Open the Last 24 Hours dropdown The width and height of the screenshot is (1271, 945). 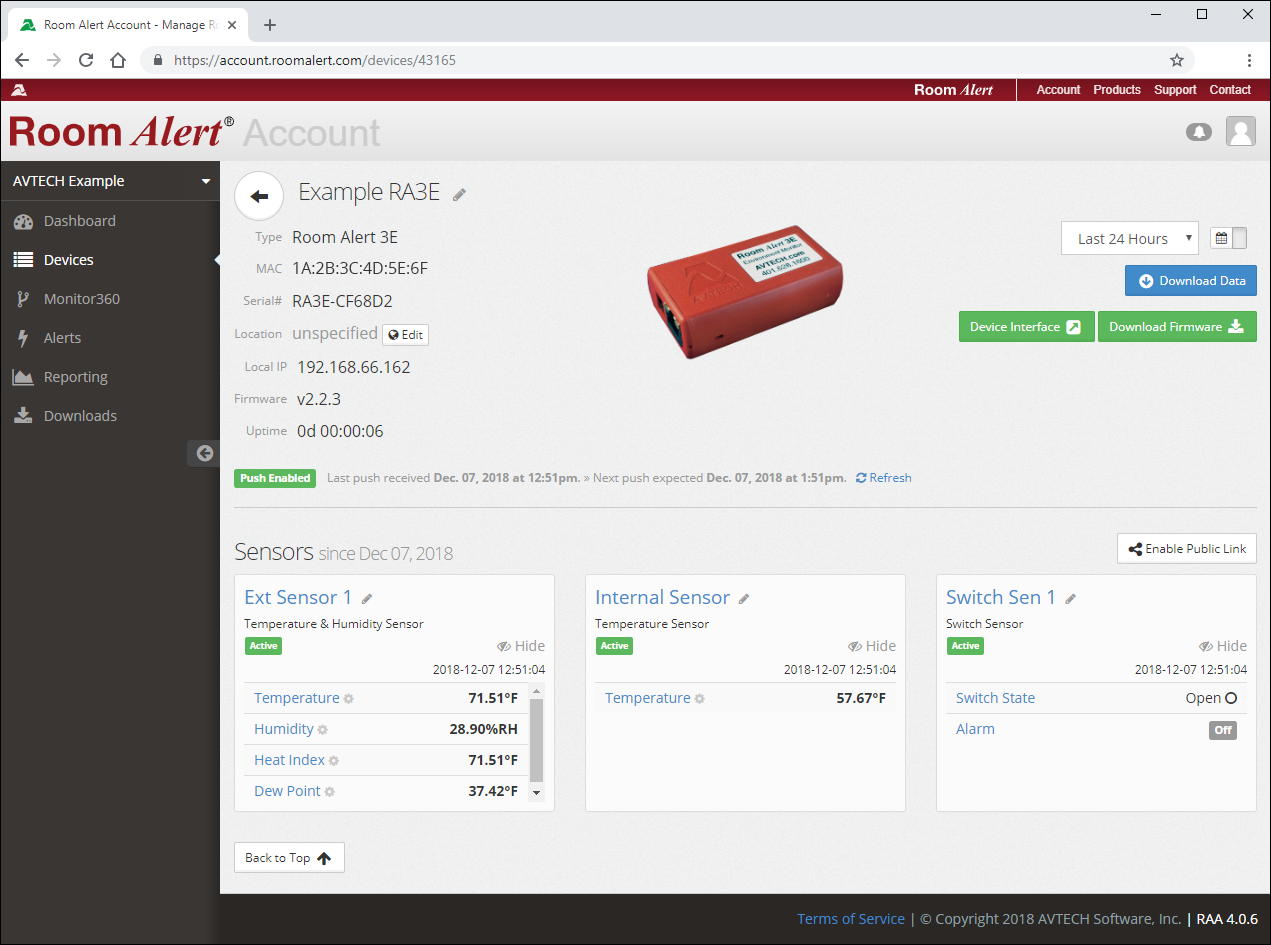(x=1129, y=239)
